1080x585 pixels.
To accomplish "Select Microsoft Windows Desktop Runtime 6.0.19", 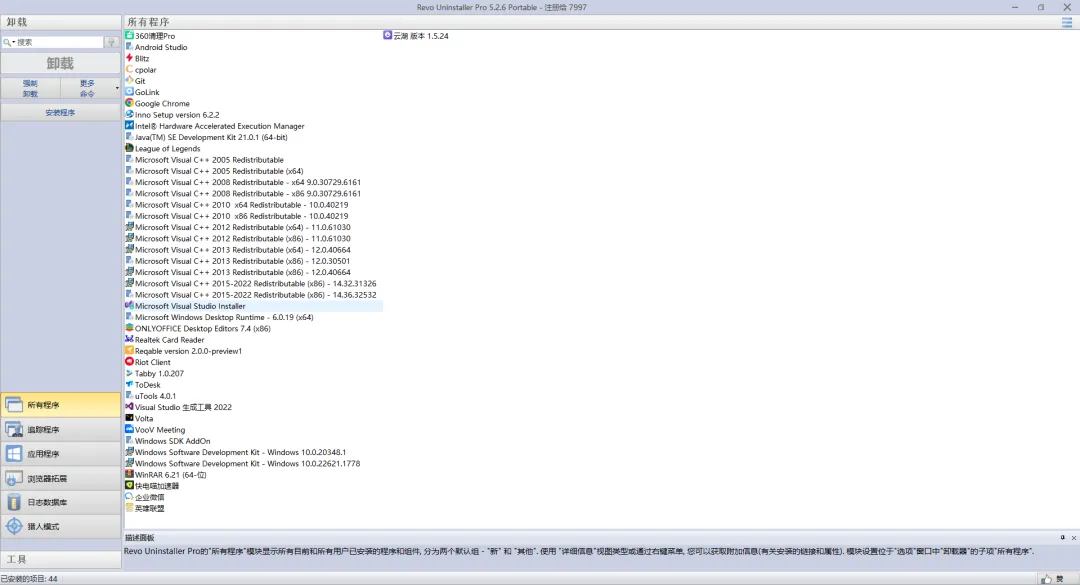I will (x=224, y=317).
